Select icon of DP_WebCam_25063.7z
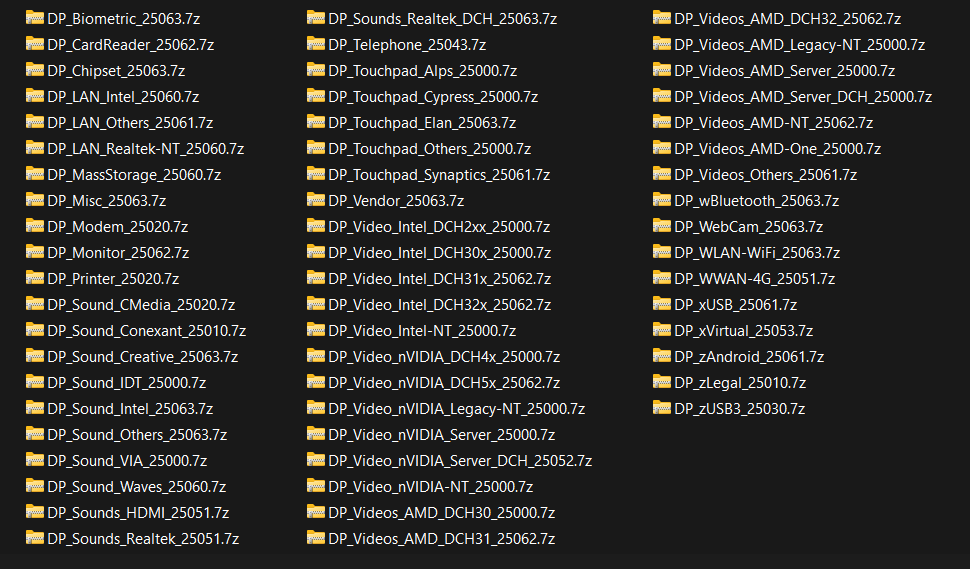This screenshot has width=970, height=569. 662,225
